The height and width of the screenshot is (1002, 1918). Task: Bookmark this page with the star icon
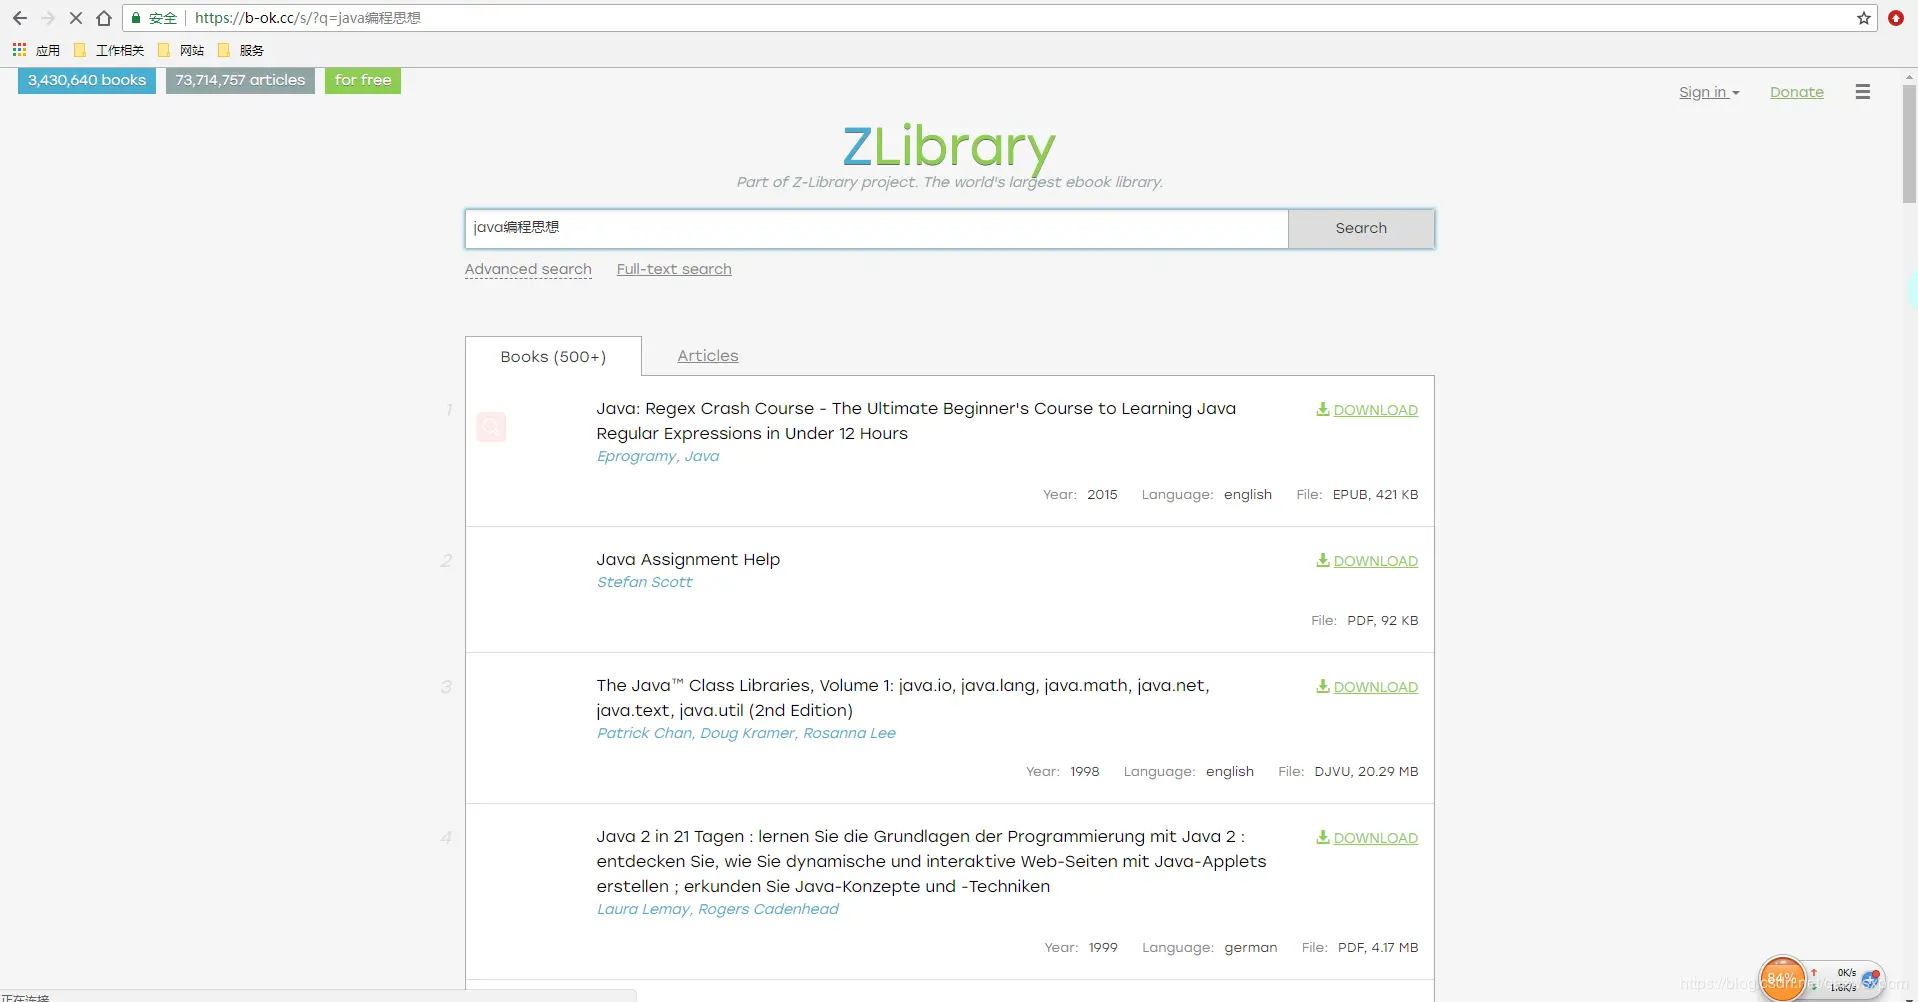1864,18
